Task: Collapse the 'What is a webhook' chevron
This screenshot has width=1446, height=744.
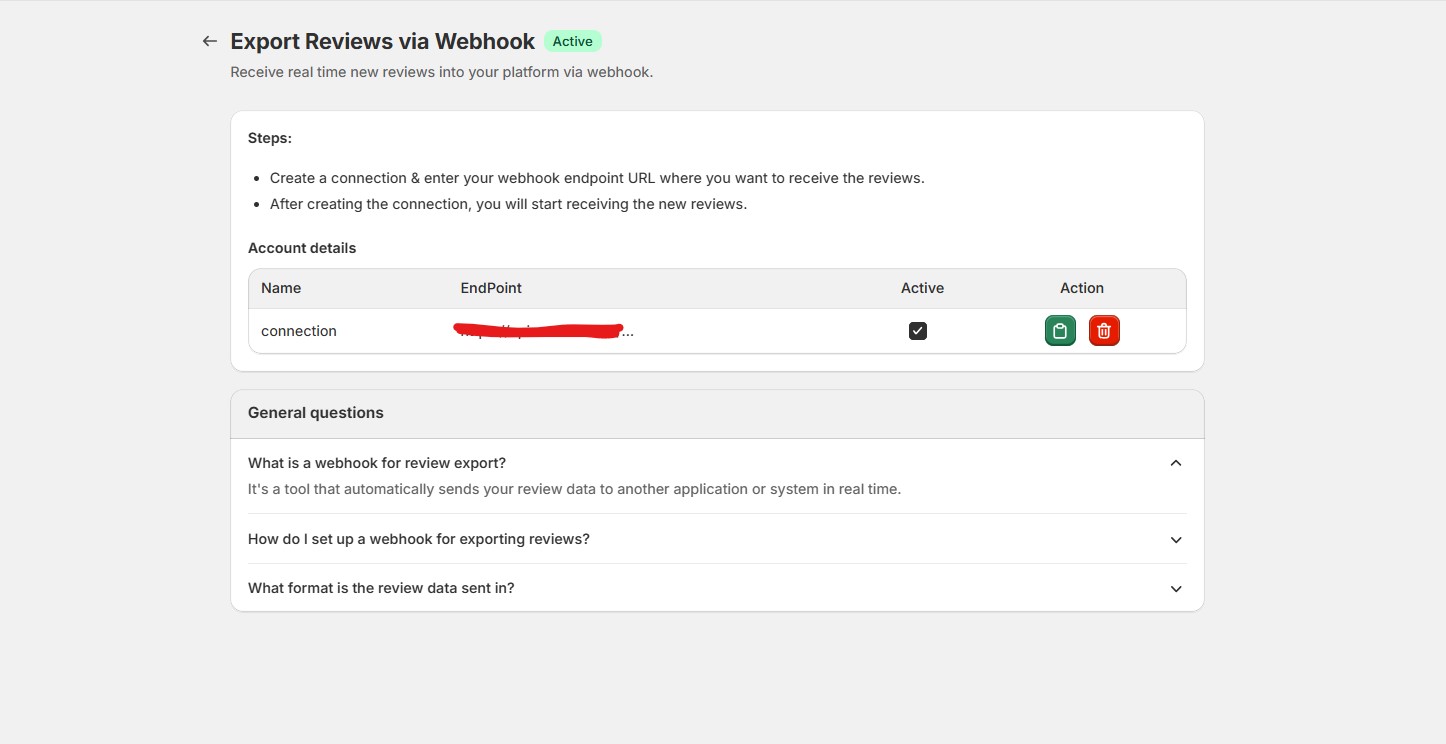Action: [x=1176, y=463]
